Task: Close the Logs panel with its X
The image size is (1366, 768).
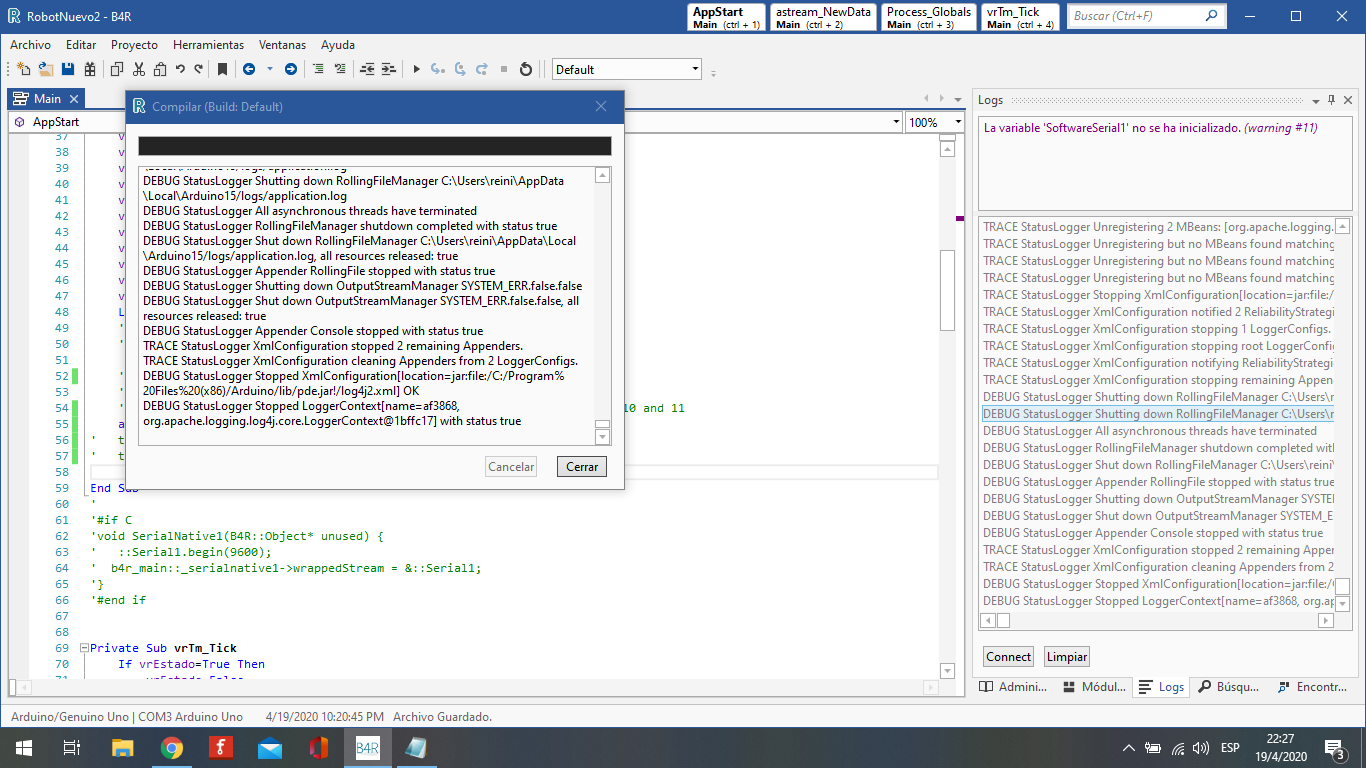Action: [x=1348, y=100]
